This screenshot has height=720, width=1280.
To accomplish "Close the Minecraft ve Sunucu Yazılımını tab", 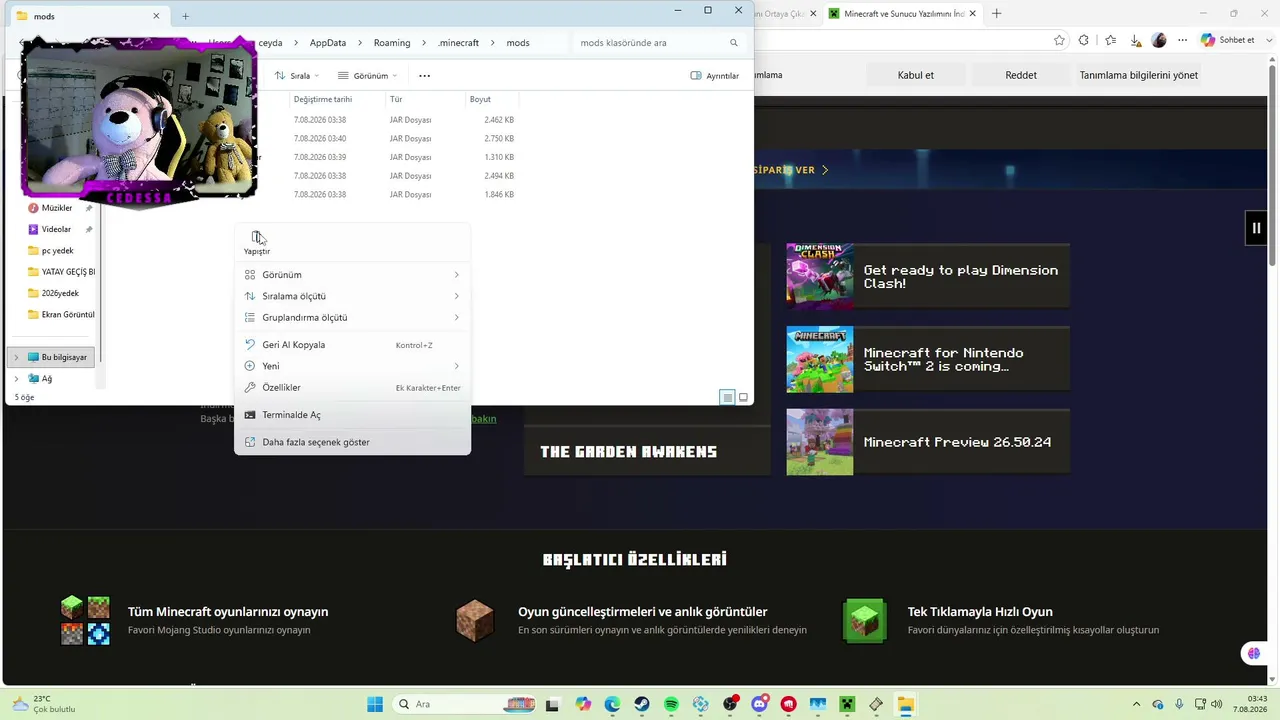I will click(972, 14).
